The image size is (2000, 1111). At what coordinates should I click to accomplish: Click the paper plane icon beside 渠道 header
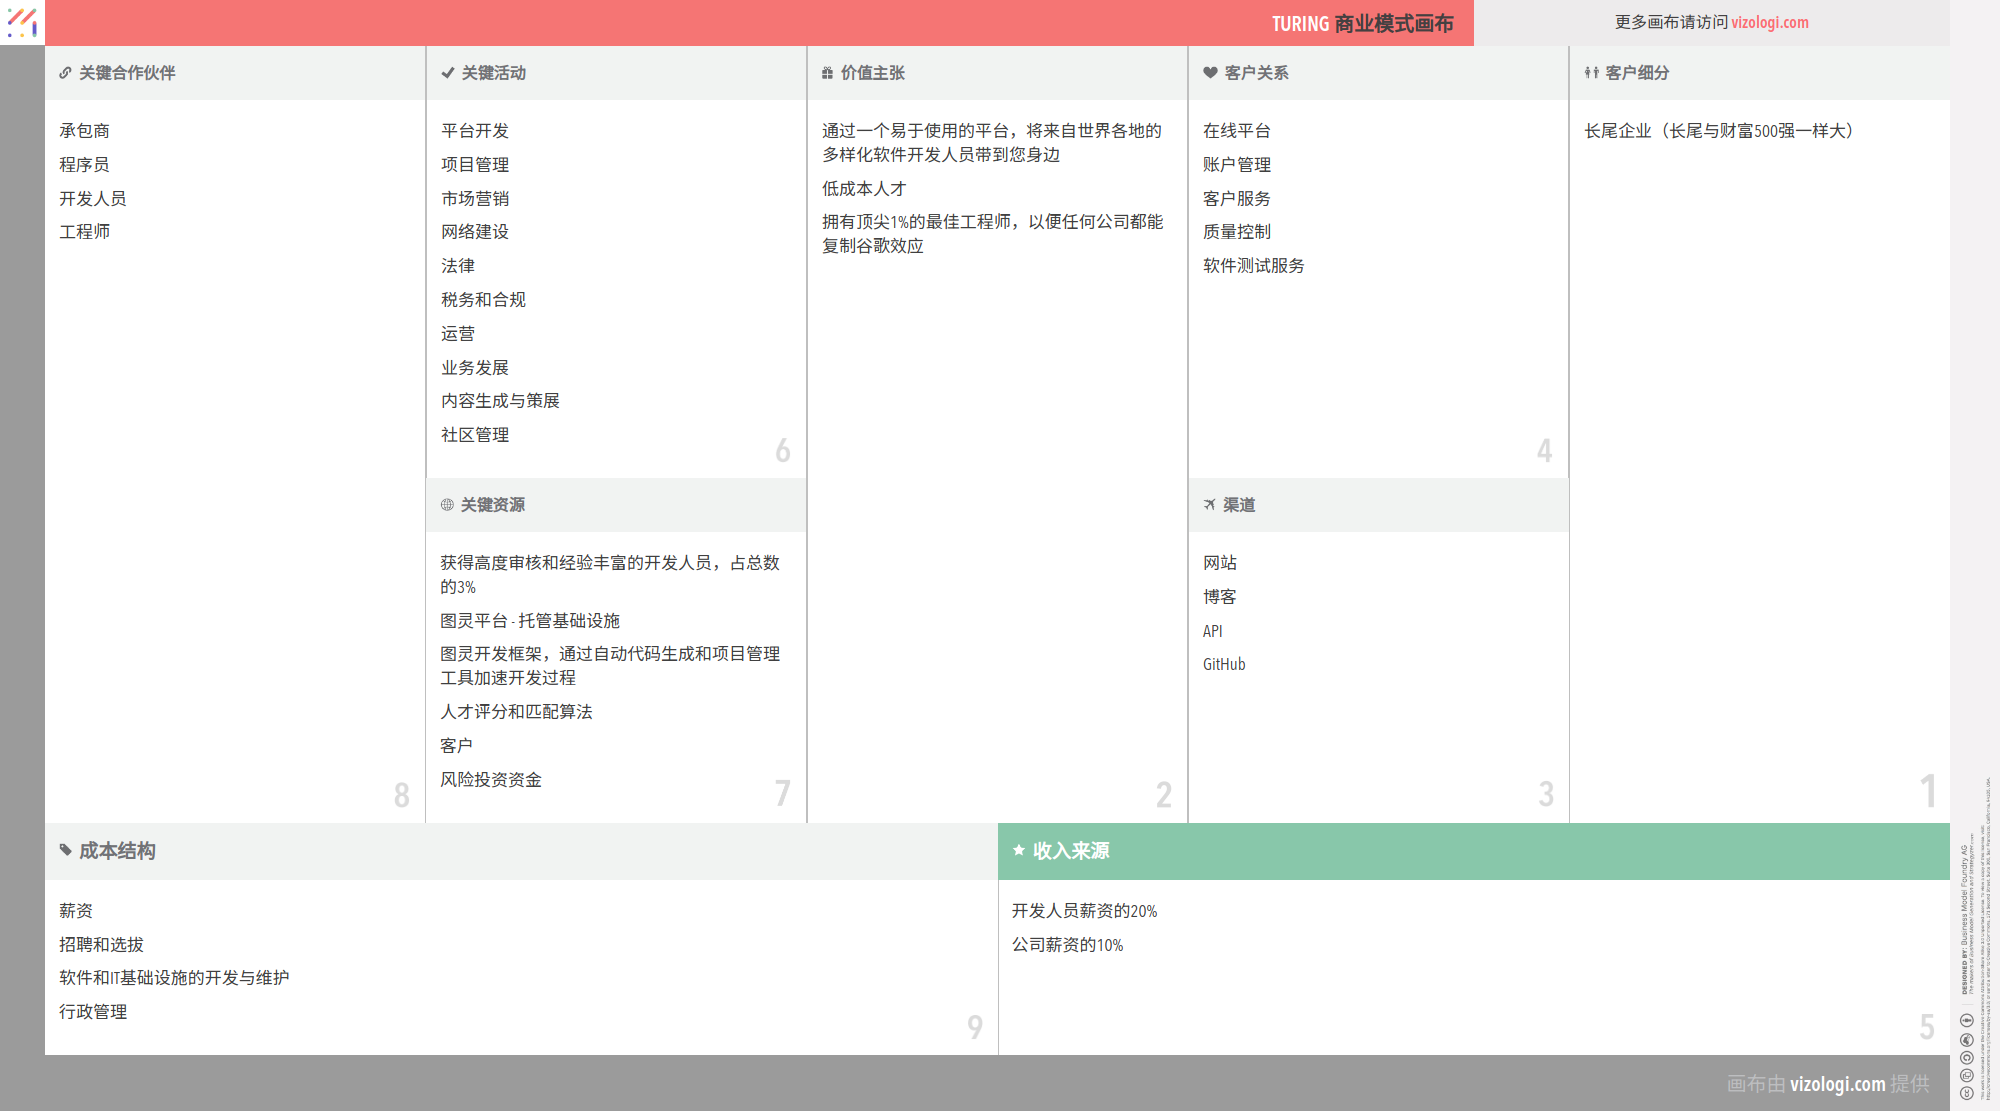[x=1208, y=505]
